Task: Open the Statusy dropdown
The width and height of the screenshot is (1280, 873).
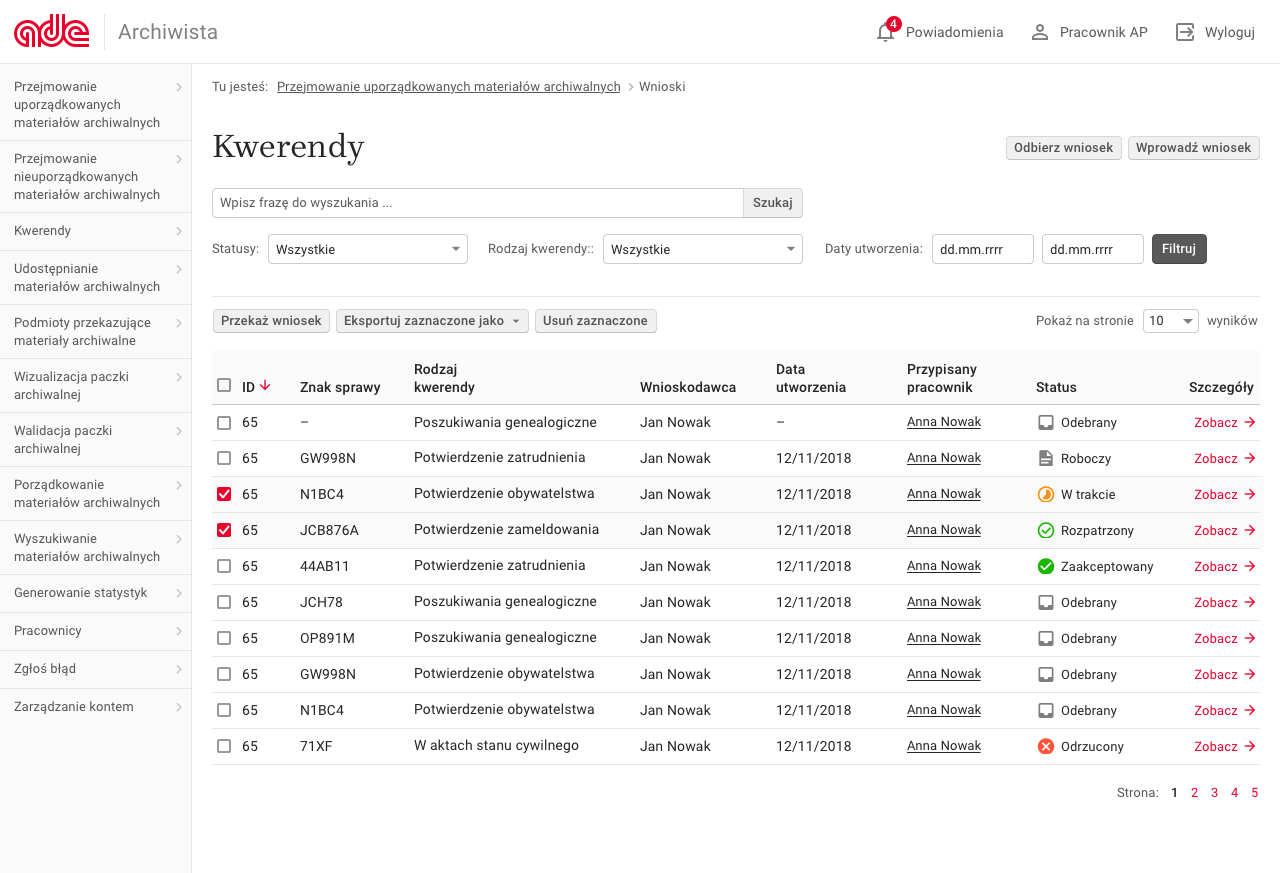Action: (367, 249)
